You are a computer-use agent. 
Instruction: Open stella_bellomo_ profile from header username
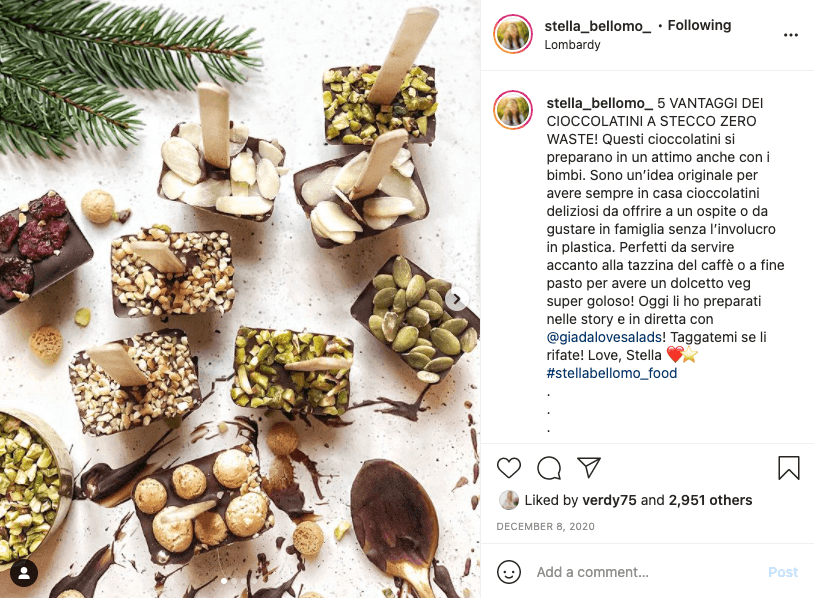598,26
